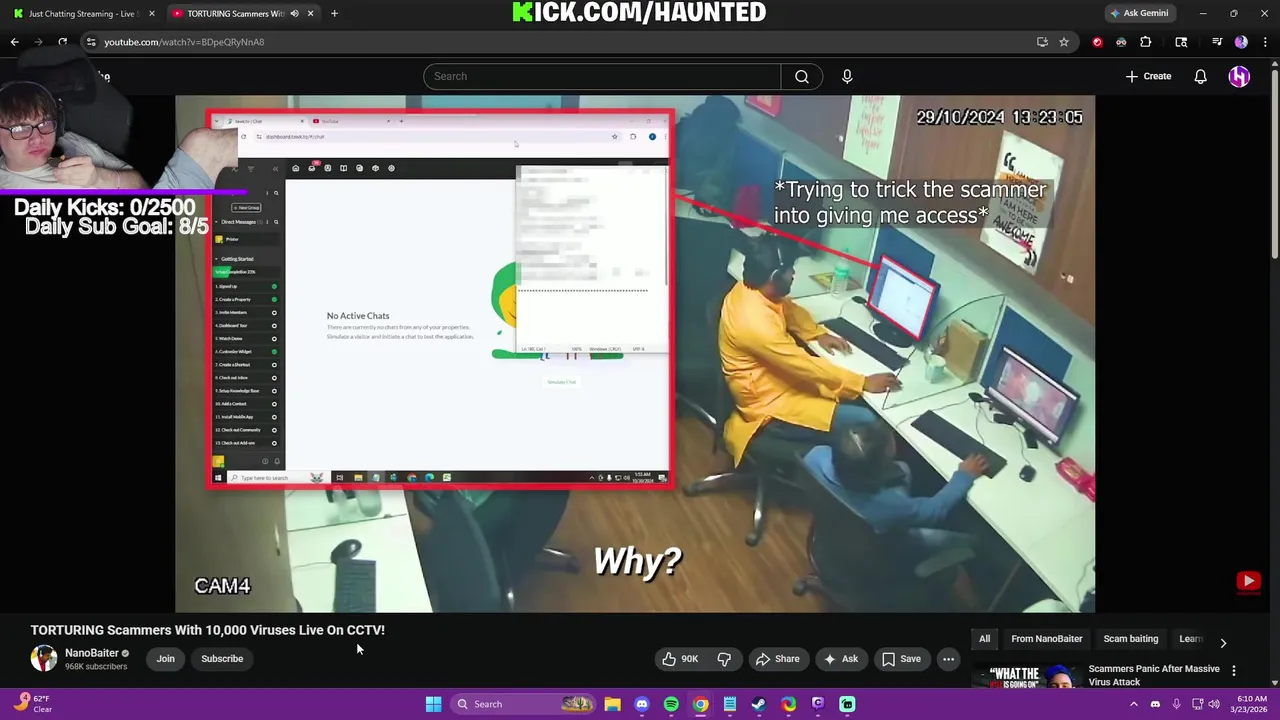Open volume control in system tray
Image resolution: width=1280 pixels, height=720 pixels.
(1215, 704)
